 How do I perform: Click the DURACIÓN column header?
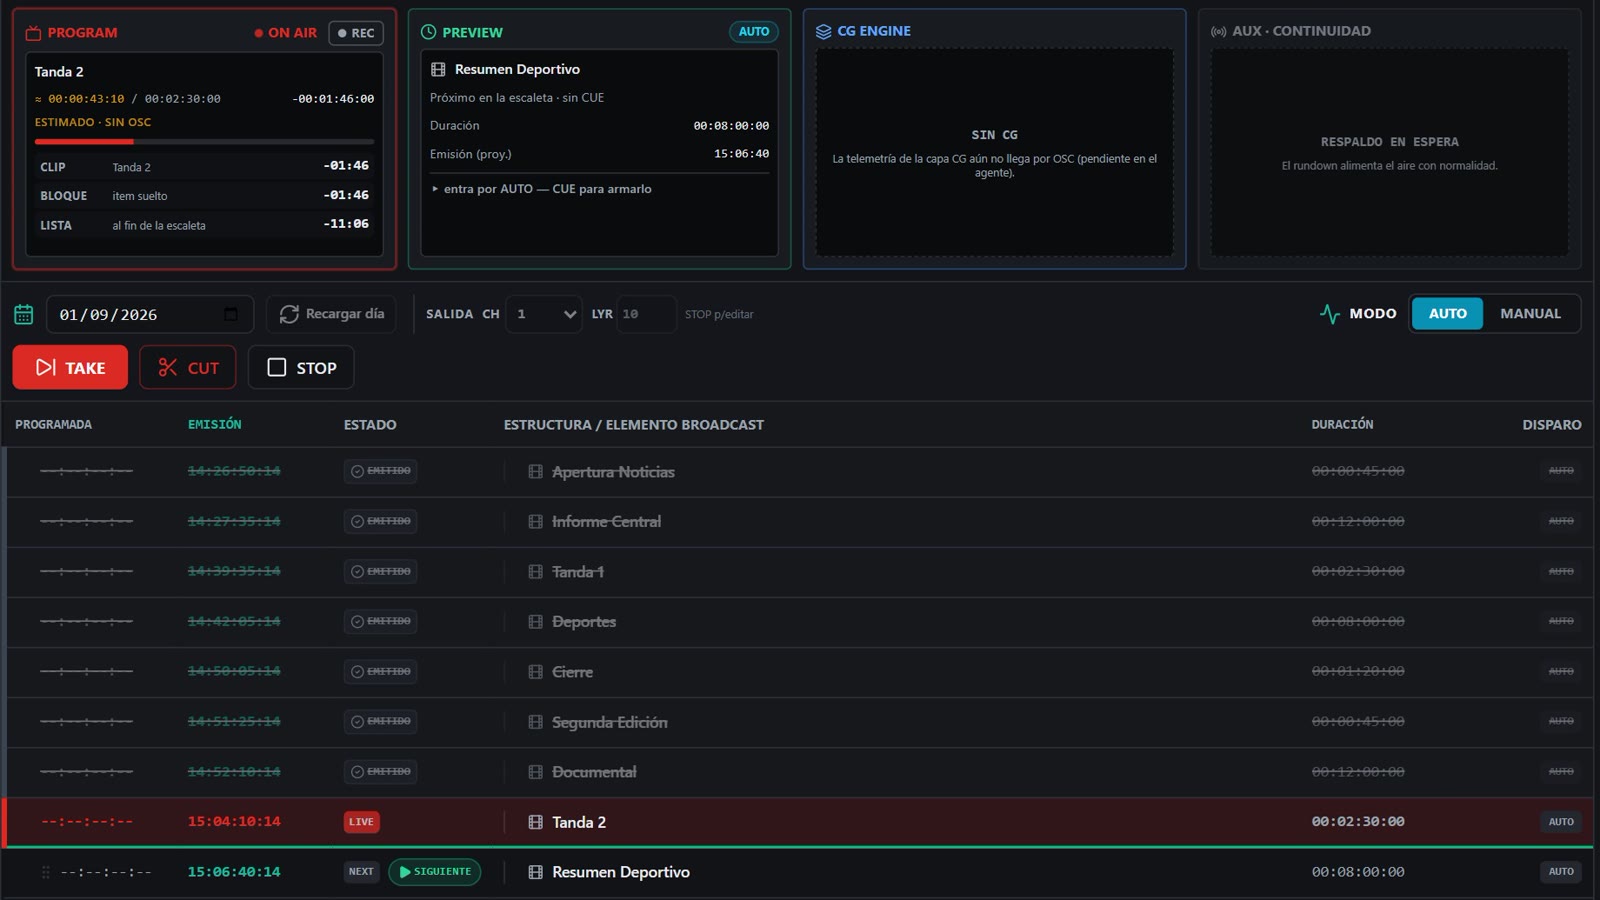(x=1342, y=425)
